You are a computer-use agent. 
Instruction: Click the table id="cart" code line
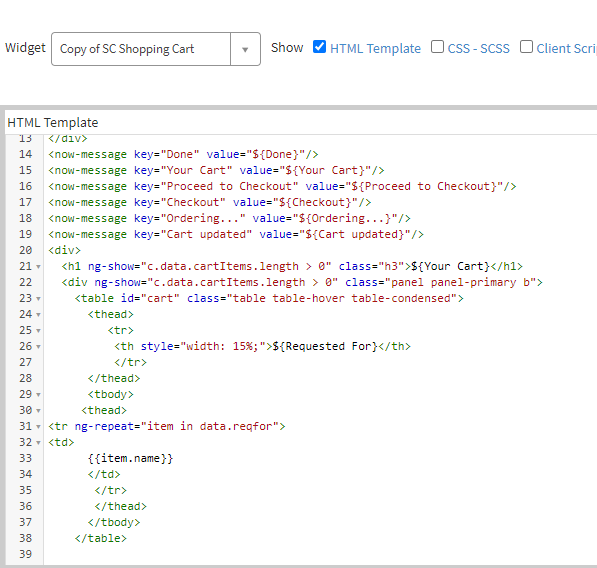pyautogui.click(x=269, y=298)
